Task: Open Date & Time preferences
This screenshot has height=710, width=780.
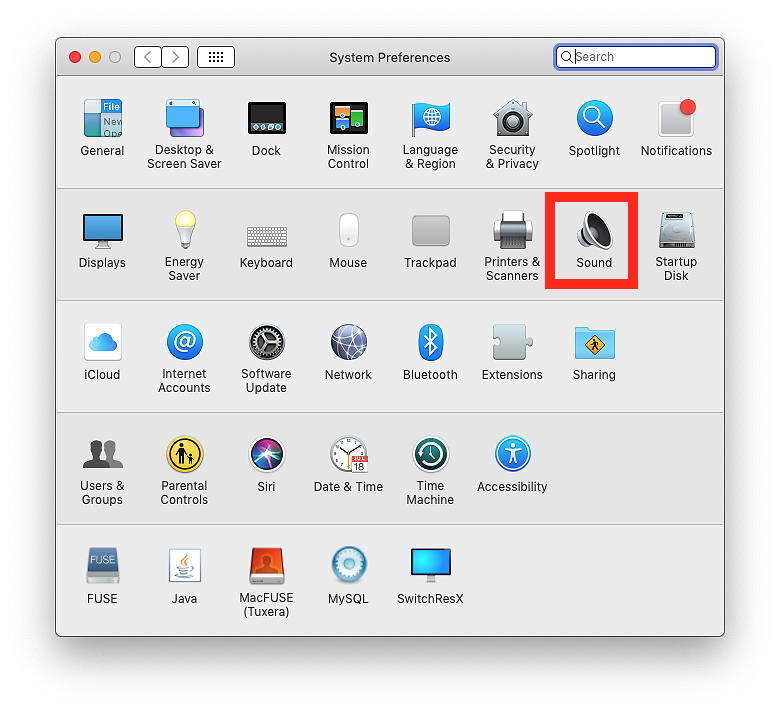Action: [349, 464]
